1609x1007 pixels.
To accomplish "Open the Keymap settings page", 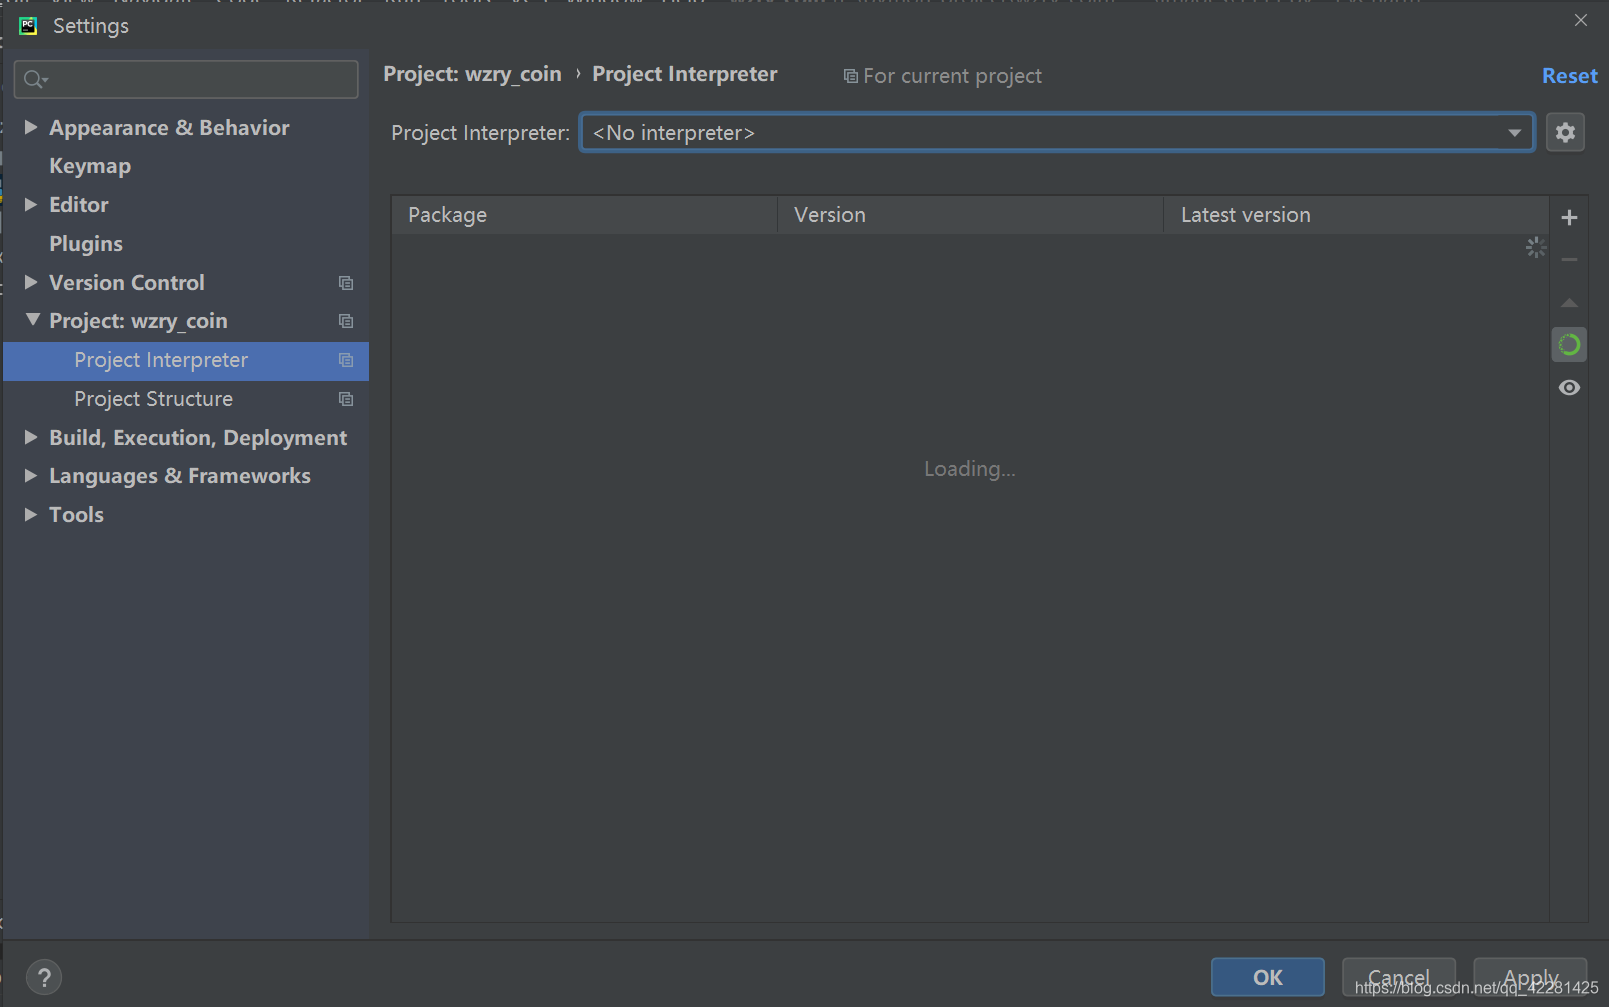I will (x=90, y=166).
